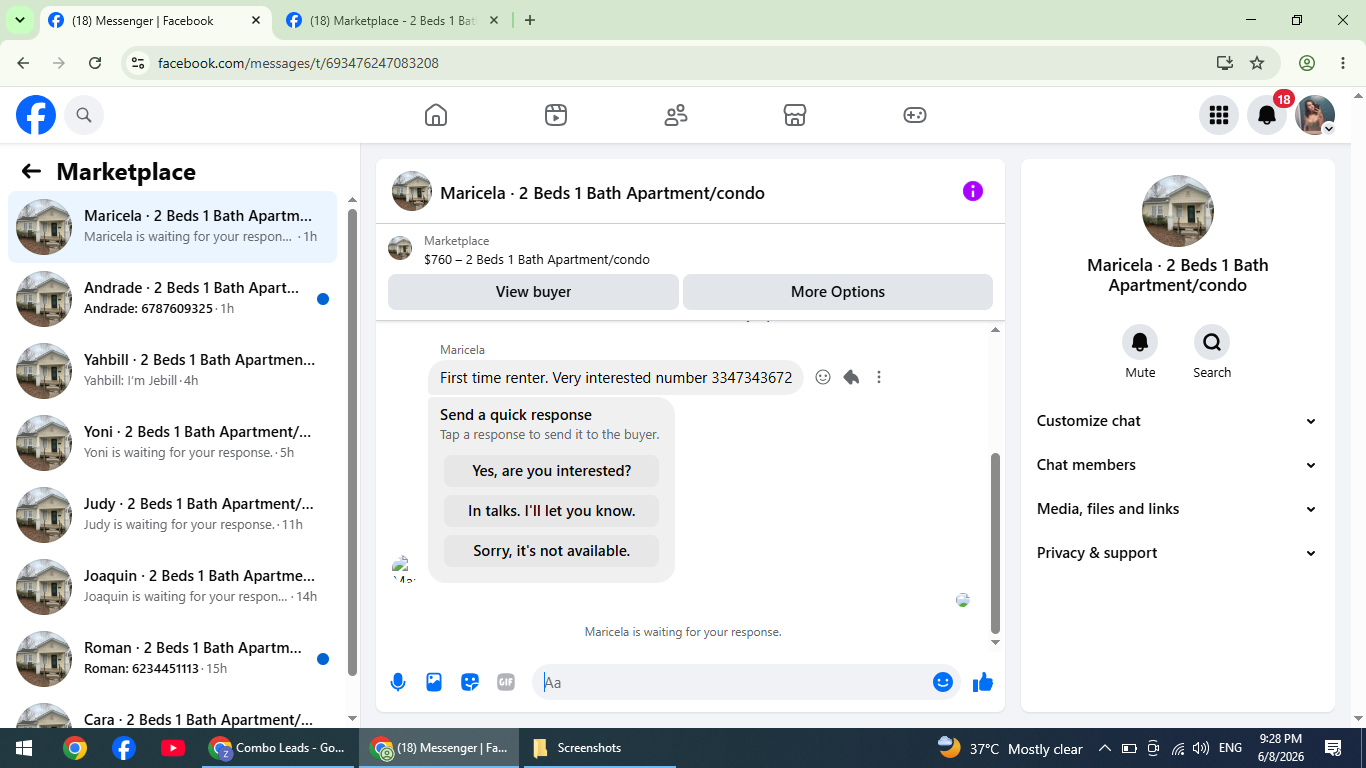Open the Friends icon in top navigation
The width and height of the screenshot is (1366, 768).
pyautogui.click(x=676, y=115)
